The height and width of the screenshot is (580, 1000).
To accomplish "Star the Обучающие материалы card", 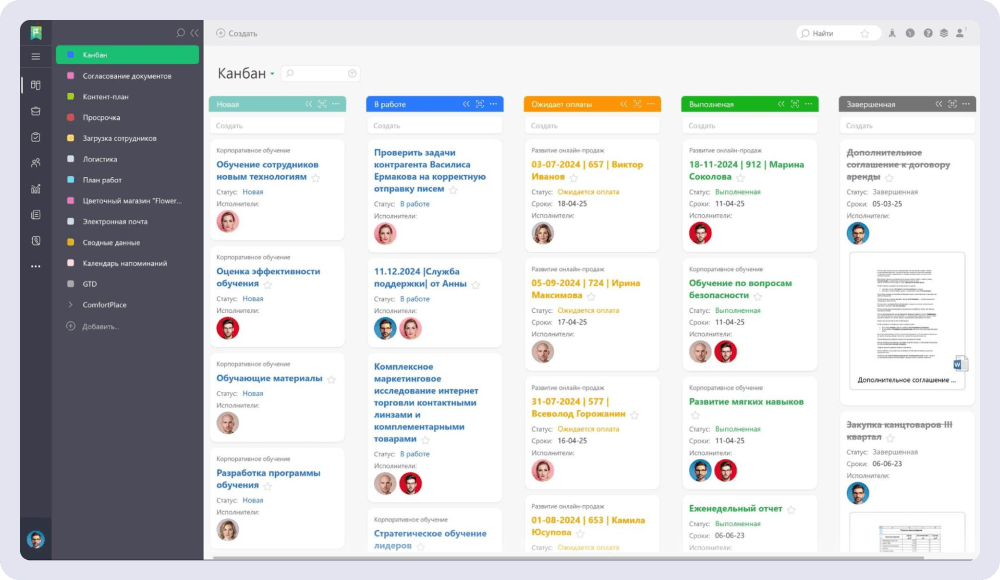I will [332, 379].
